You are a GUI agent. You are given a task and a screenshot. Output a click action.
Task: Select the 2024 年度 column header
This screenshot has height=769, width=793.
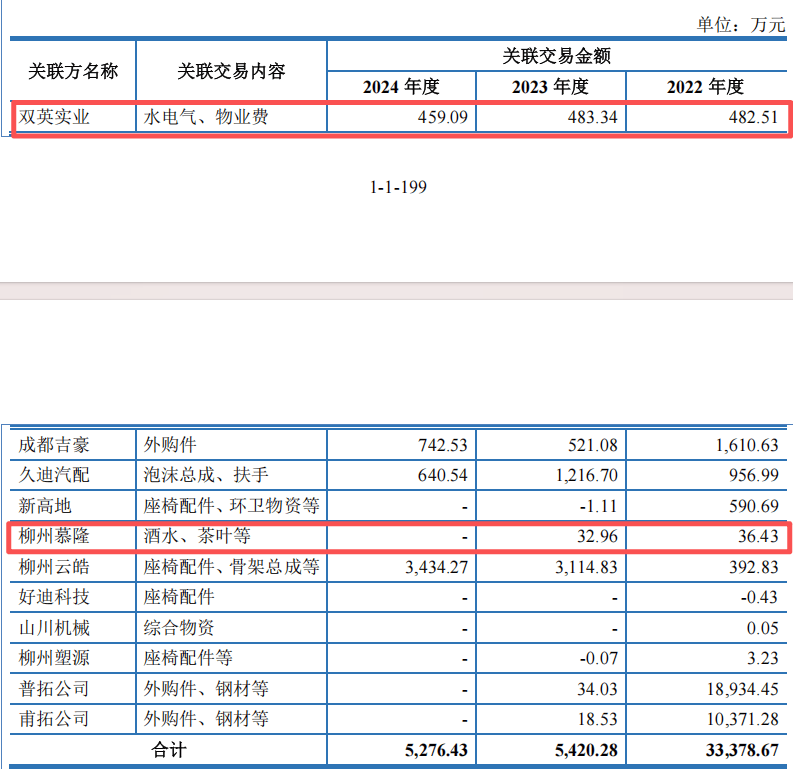[x=401, y=87]
